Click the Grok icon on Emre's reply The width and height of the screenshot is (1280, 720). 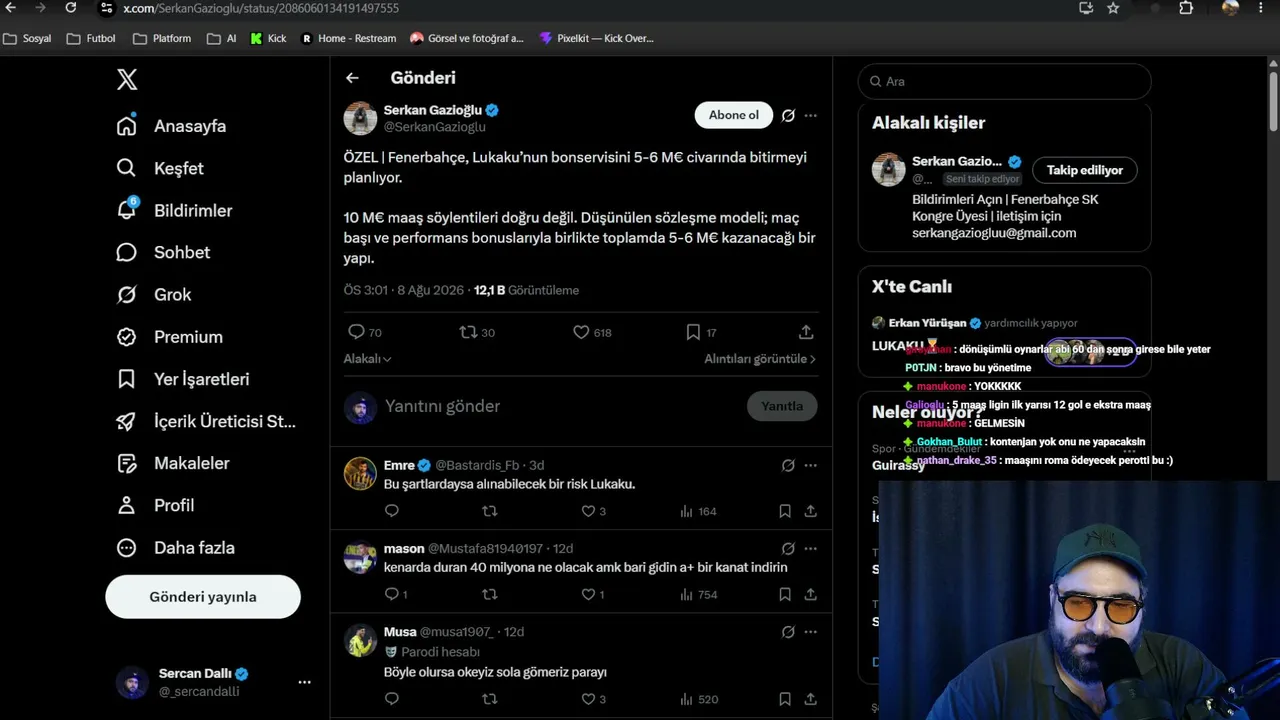(788, 465)
